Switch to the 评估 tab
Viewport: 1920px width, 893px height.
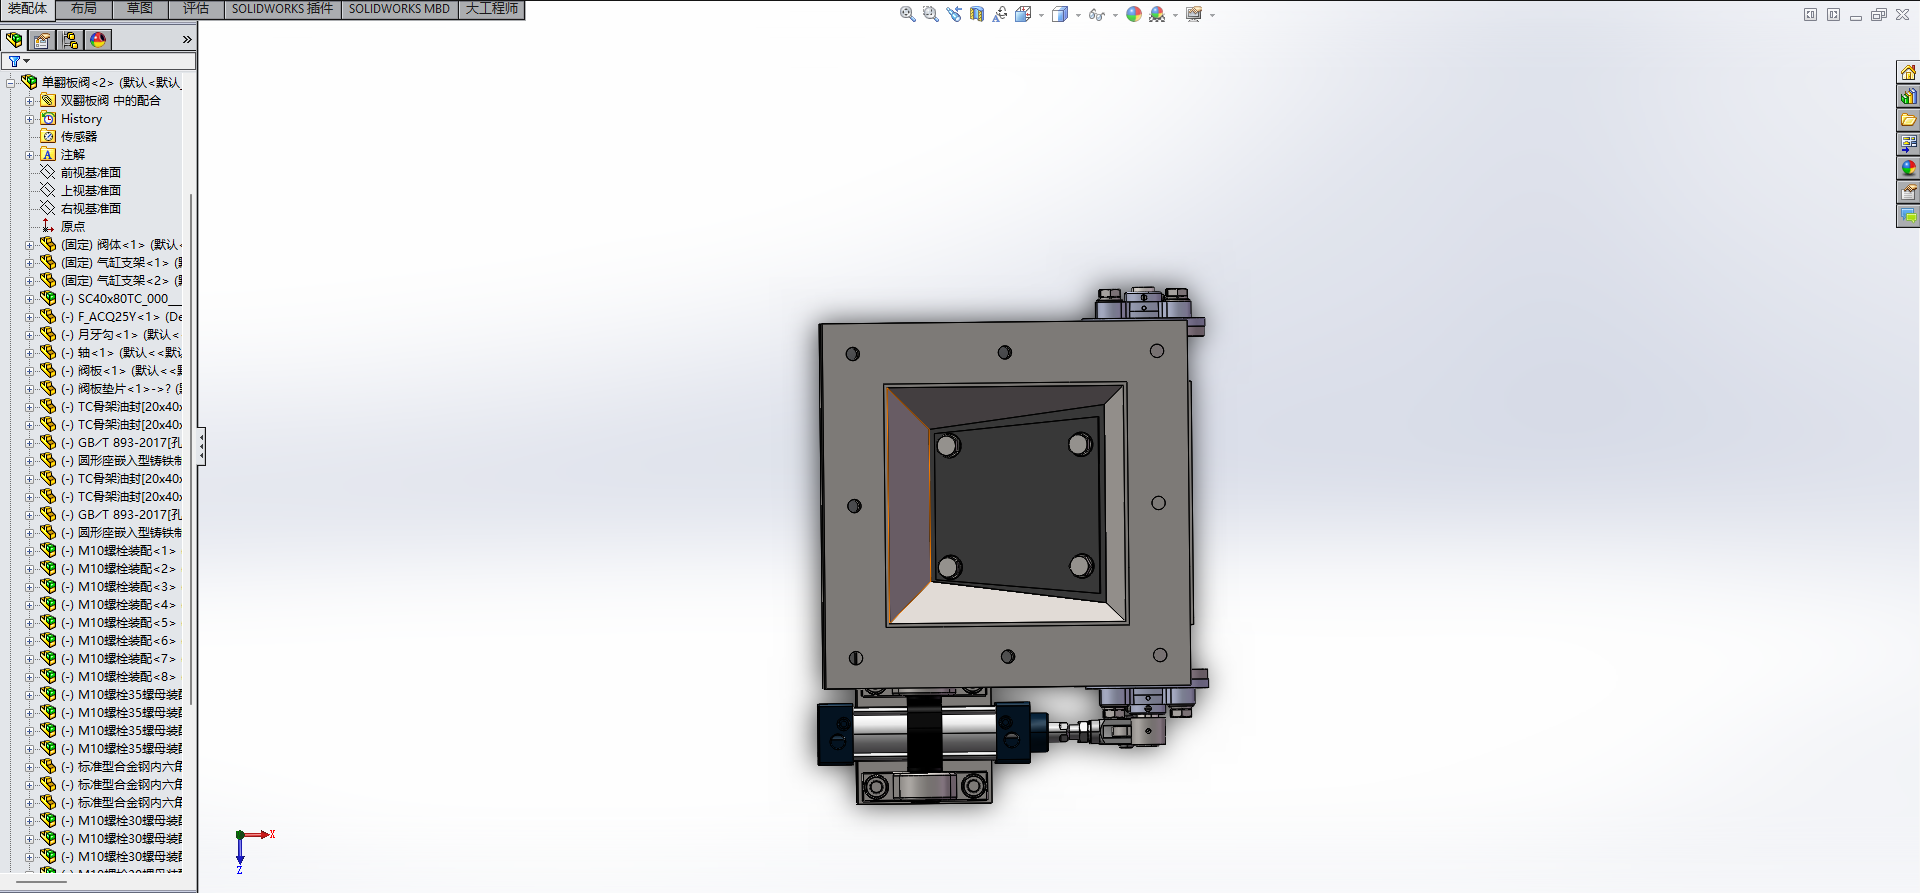click(196, 9)
